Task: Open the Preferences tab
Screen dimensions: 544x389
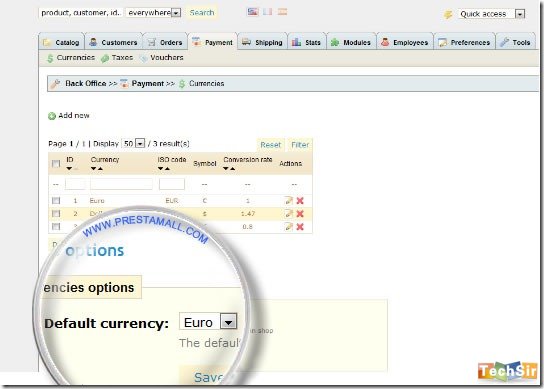Action: pos(464,42)
